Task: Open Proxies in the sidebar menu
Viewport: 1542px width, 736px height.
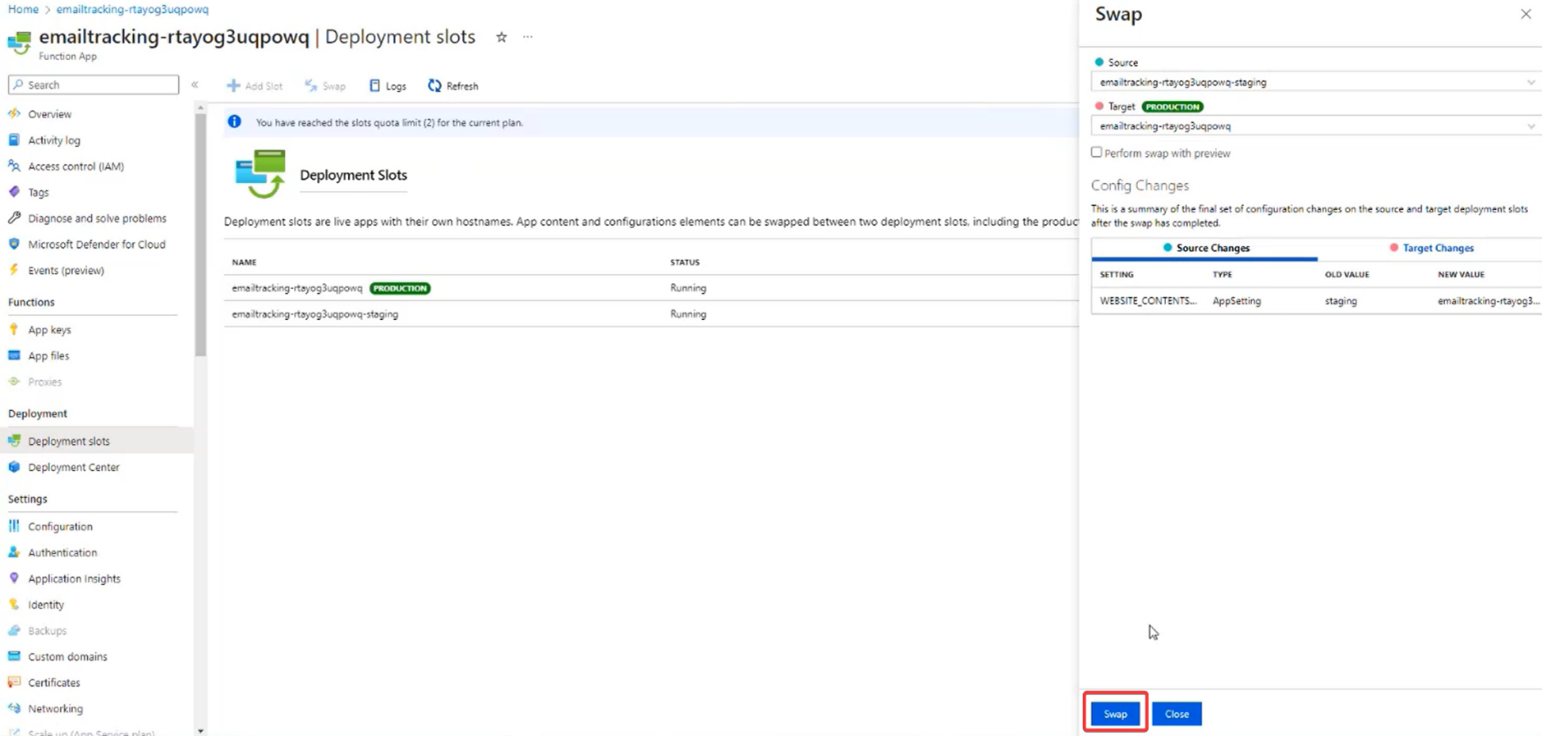Action: point(45,382)
